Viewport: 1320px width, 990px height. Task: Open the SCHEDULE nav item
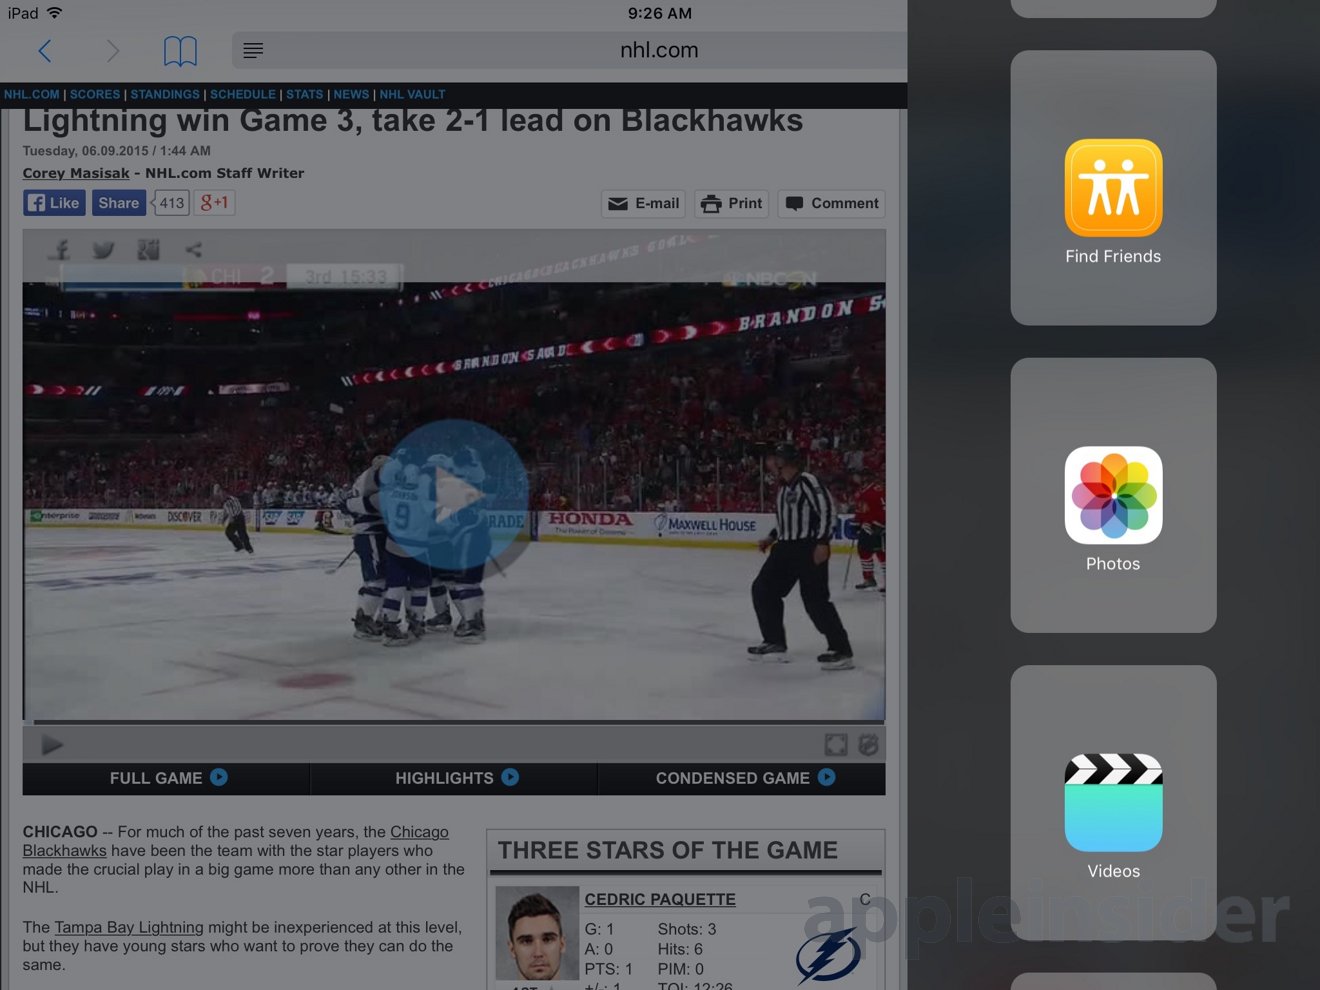tap(243, 95)
